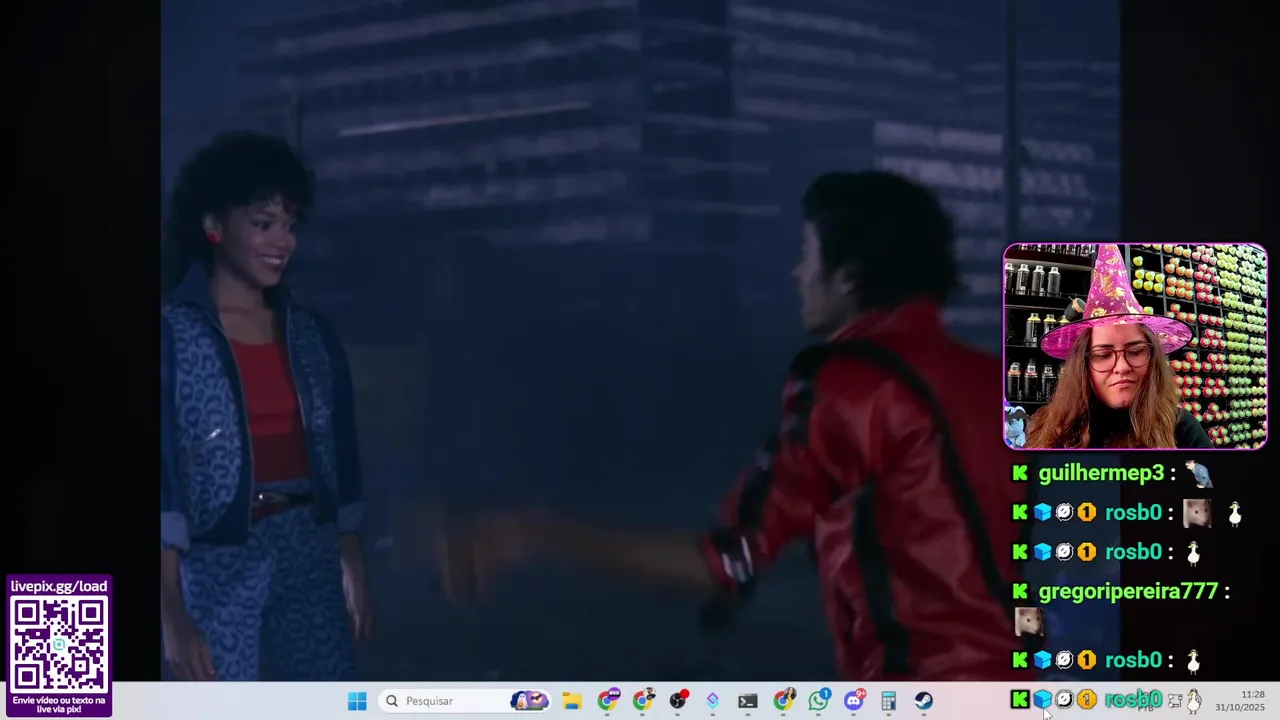1280x720 pixels.
Task: Click the search highlights bat icon
Action: (530, 701)
